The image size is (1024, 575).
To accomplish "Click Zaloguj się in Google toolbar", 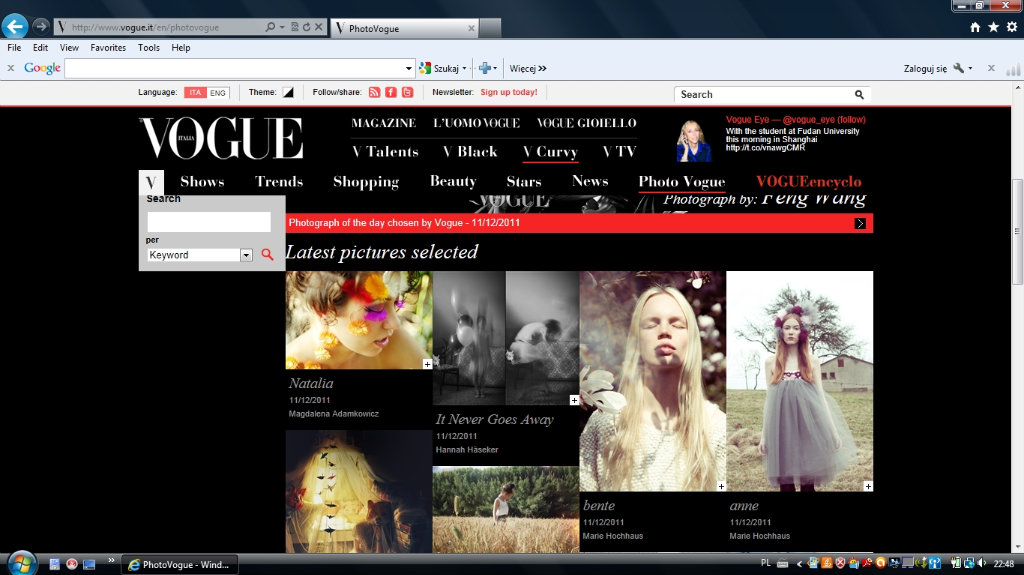I will click(x=925, y=69).
